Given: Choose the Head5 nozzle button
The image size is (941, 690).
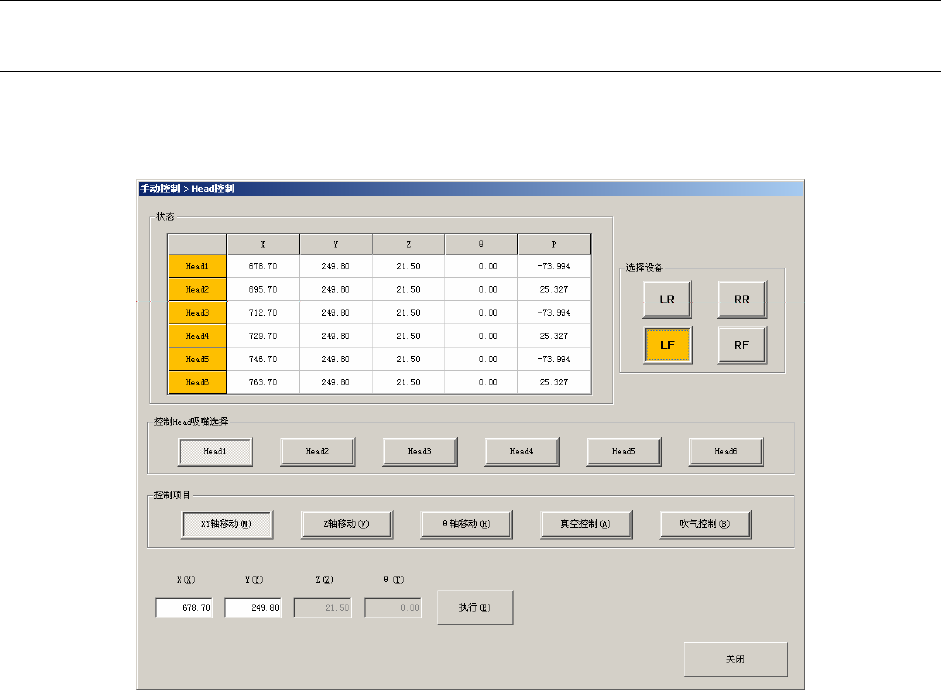Looking at the screenshot, I should point(624,452).
